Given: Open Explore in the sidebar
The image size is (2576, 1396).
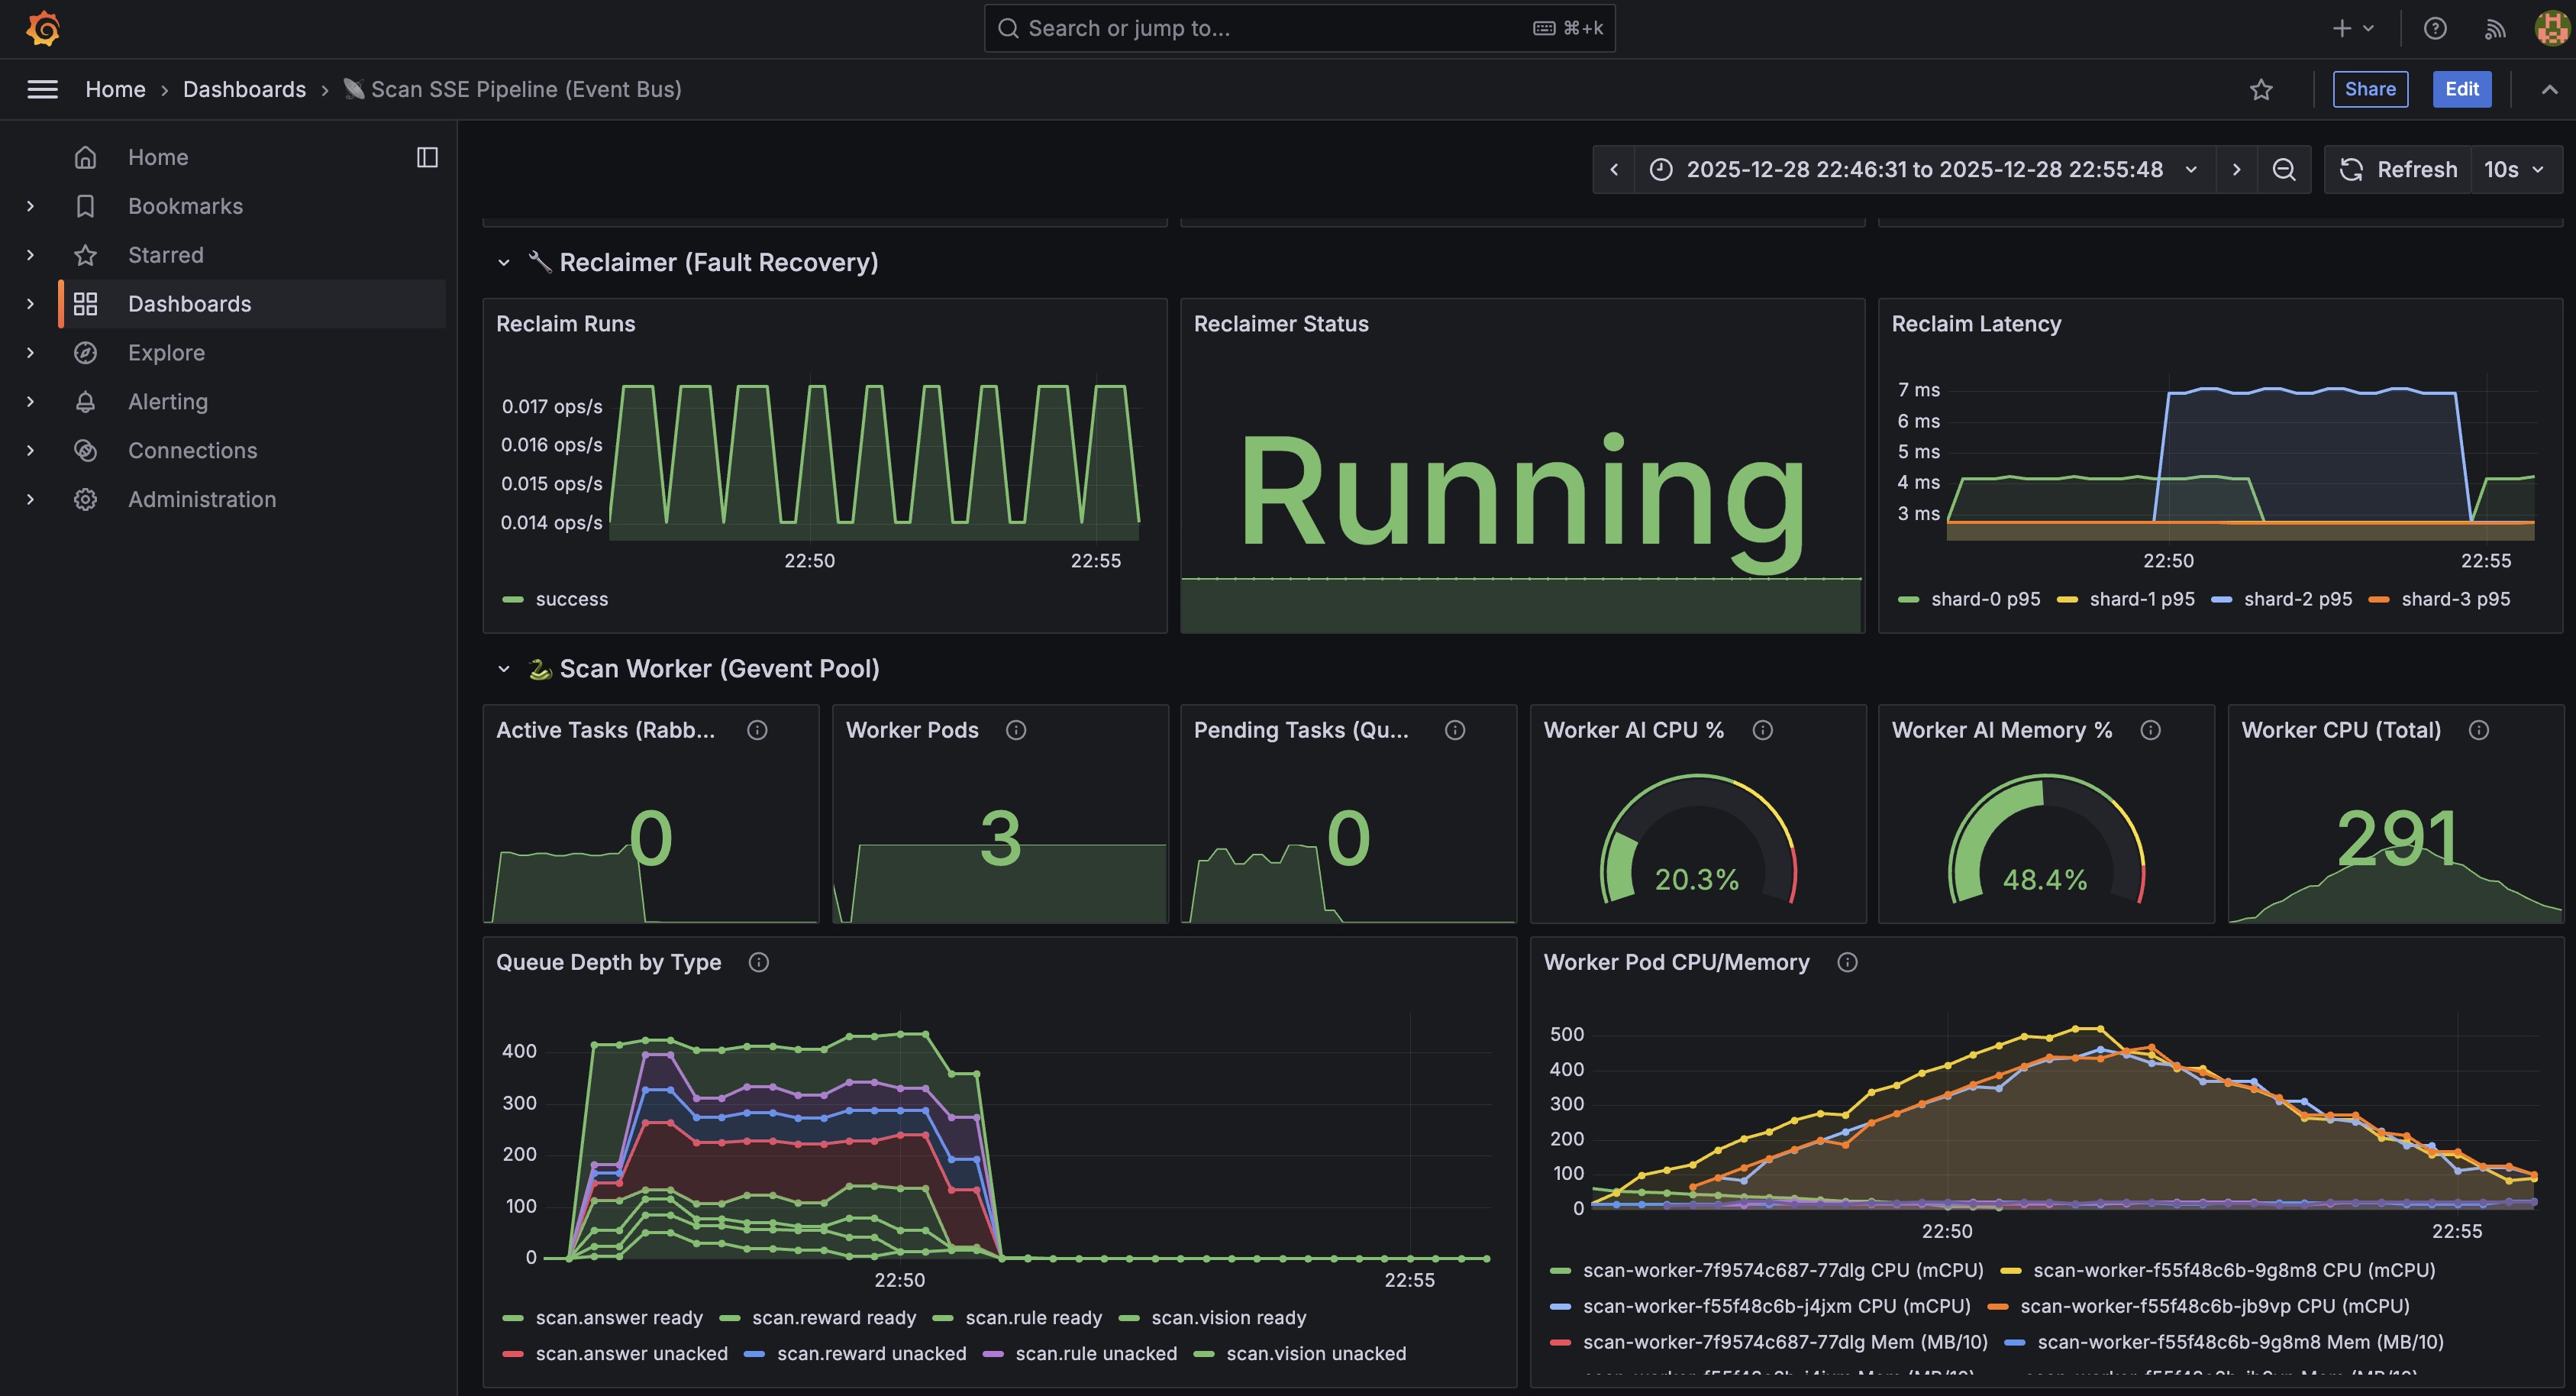Looking at the screenshot, I should pyautogui.click(x=166, y=353).
